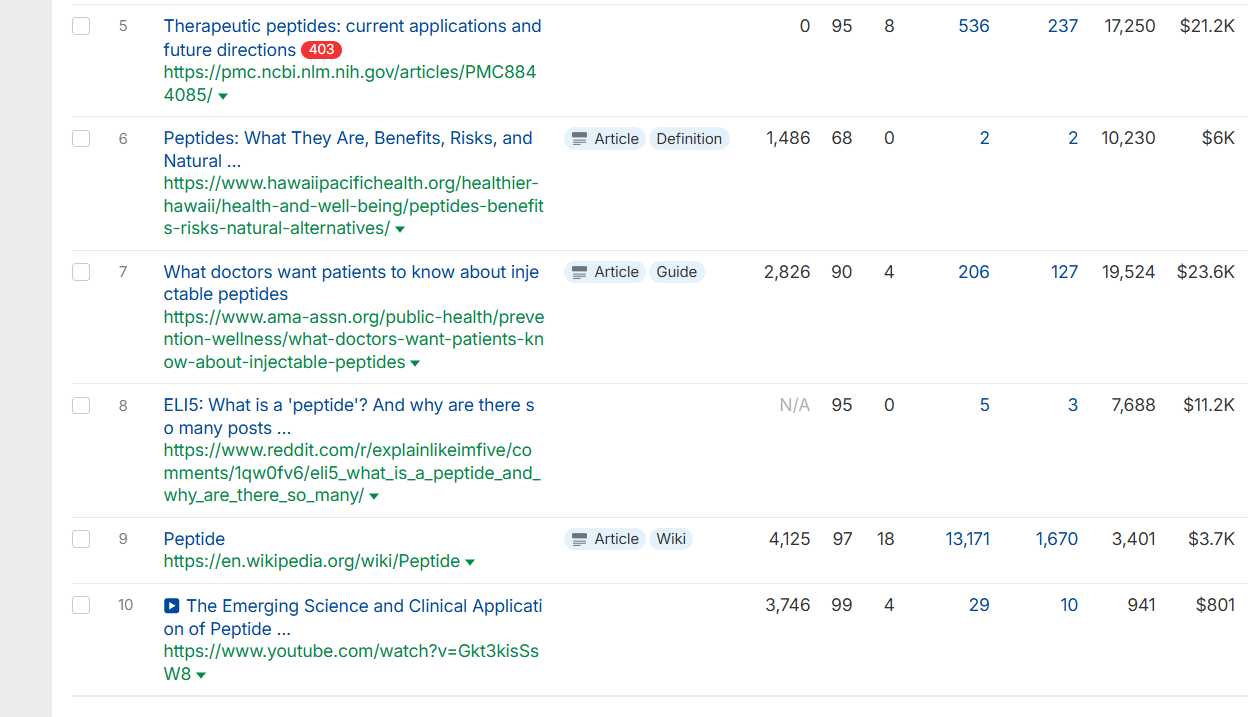Screen dimensions: 1248x717
Task: Click the 7,688 value in the reddit row
Action: [x=1134, y=405]
